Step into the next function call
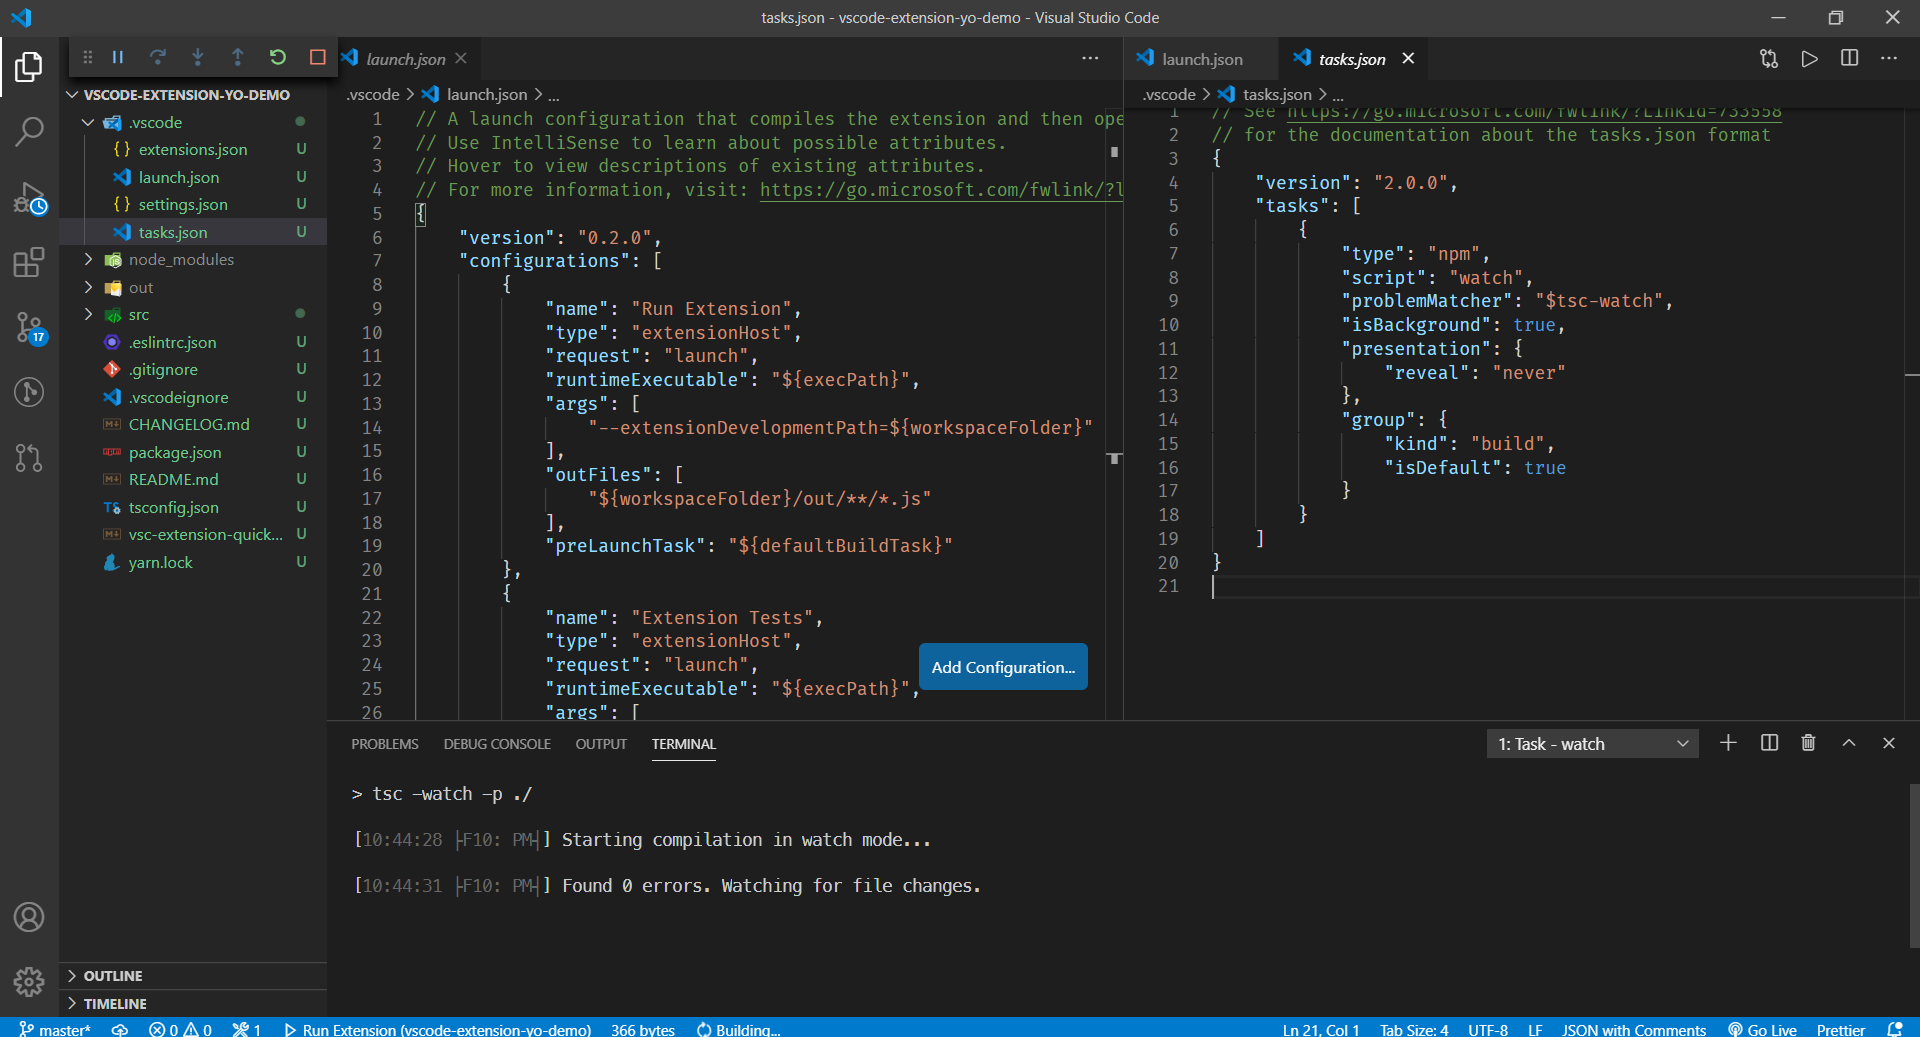Screen dimensions: 1920x1037 [198, 57]
